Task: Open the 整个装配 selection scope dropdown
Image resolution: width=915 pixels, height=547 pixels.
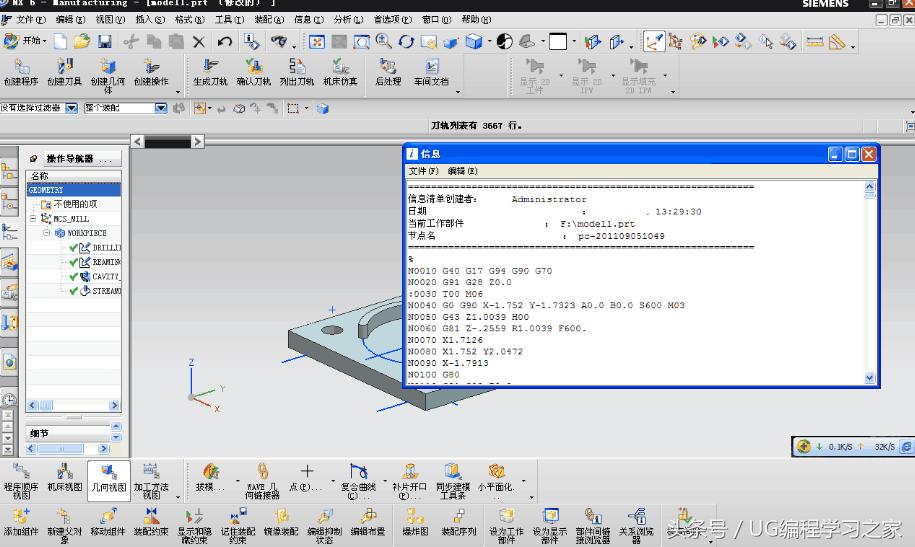Action: tap(160, 108)
